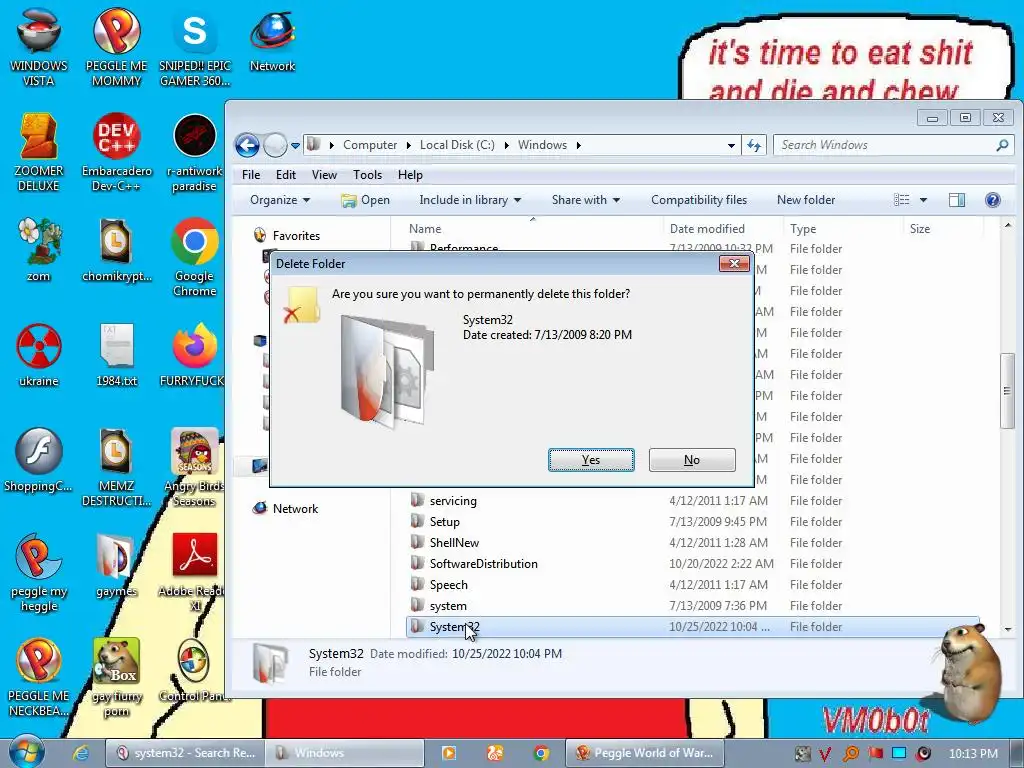This screenshot has height=768, width=1024.
Task: Select the Speech folder
Action: tap(449, 584)
